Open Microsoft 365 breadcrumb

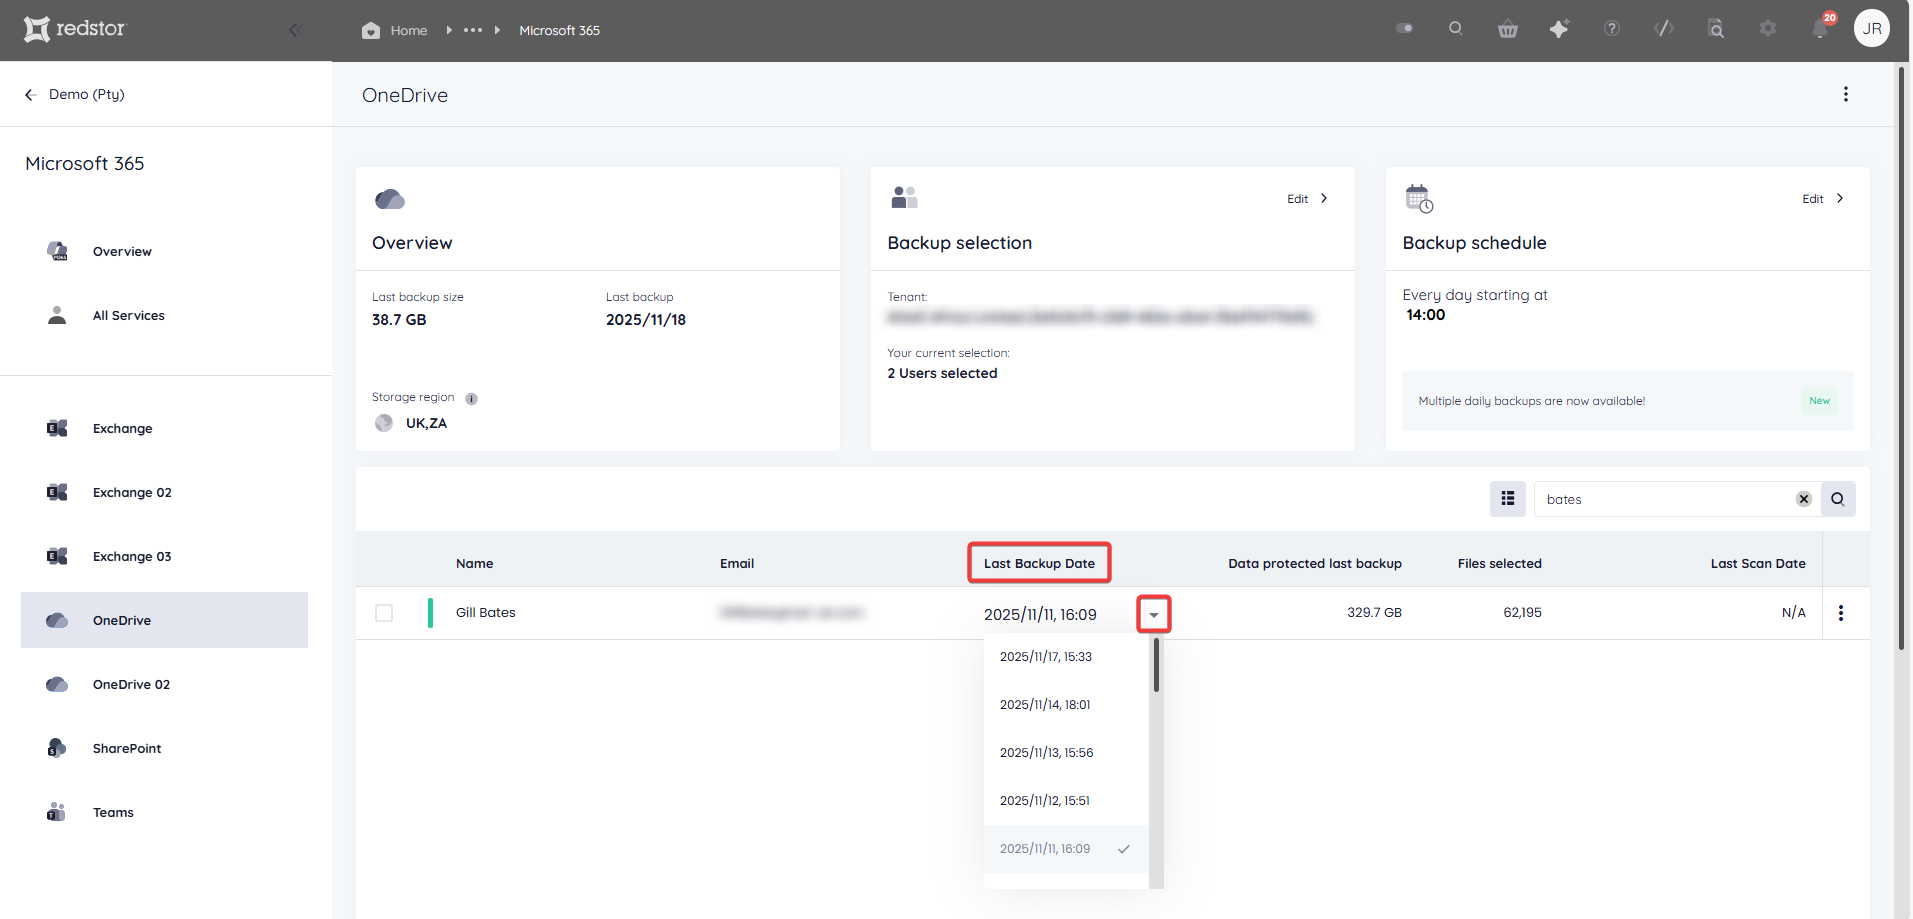(x=559, y=30)
